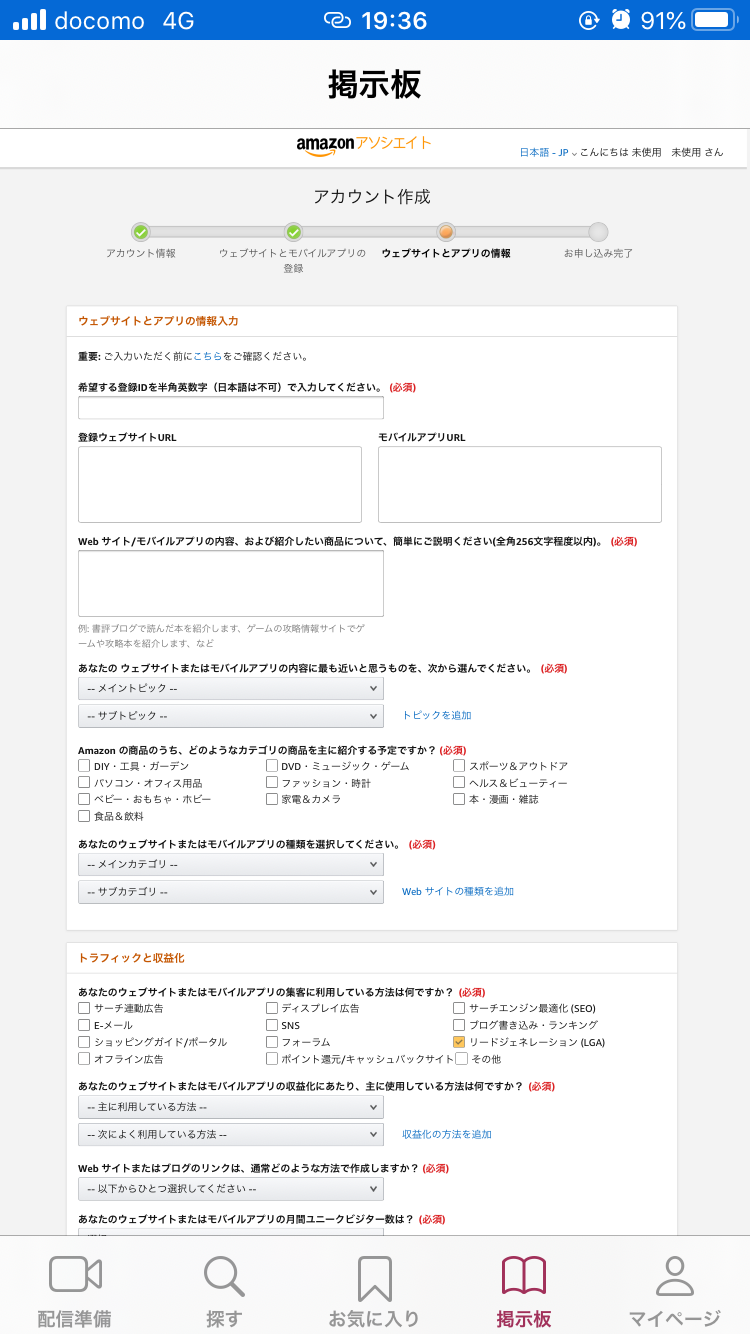The width and height of the screenshot is (750, 1334).
Task: Open the 日本語 - JP language selector
Action: (547, 153)
